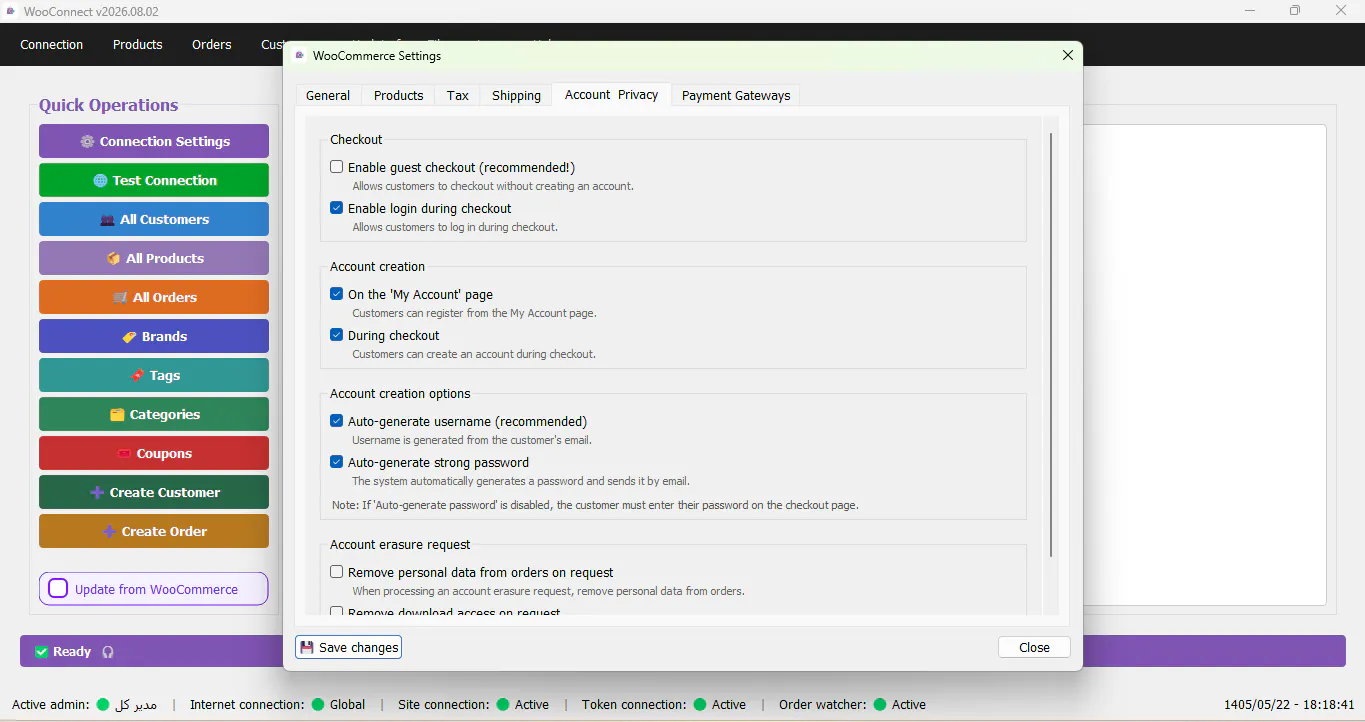Open the All Products list

click(154, 258)
